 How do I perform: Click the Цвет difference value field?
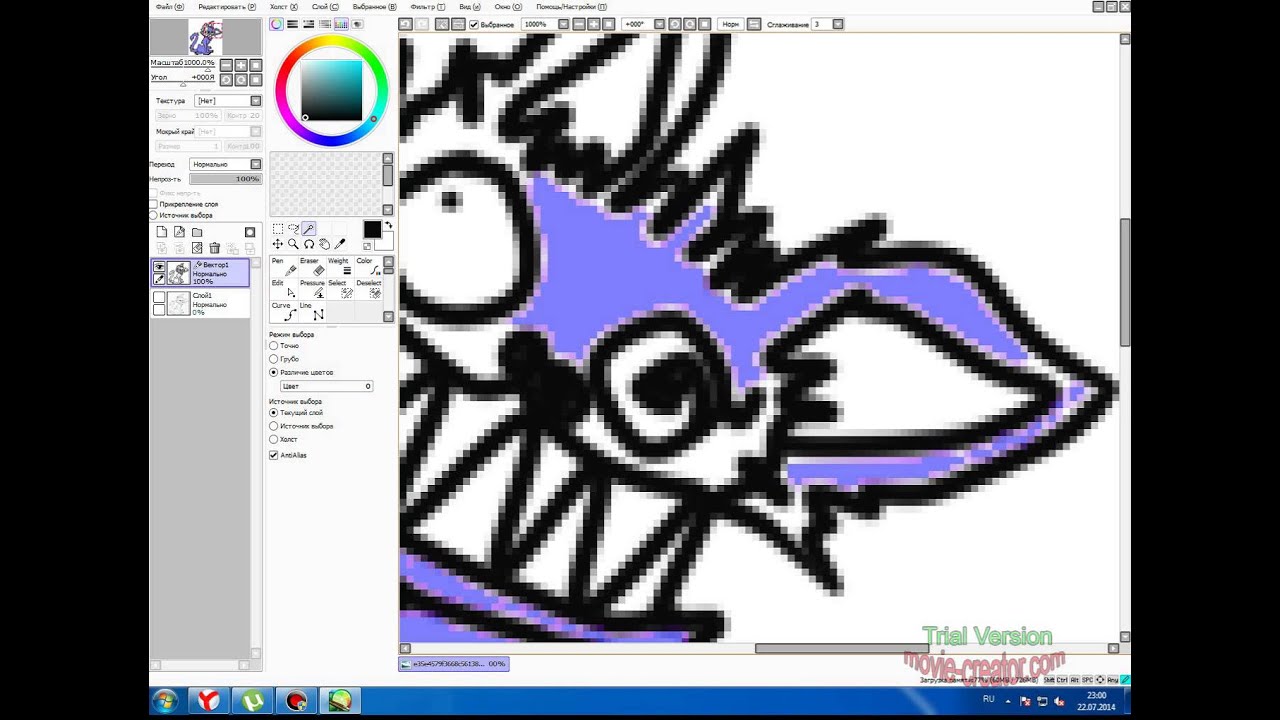(326, 386)
